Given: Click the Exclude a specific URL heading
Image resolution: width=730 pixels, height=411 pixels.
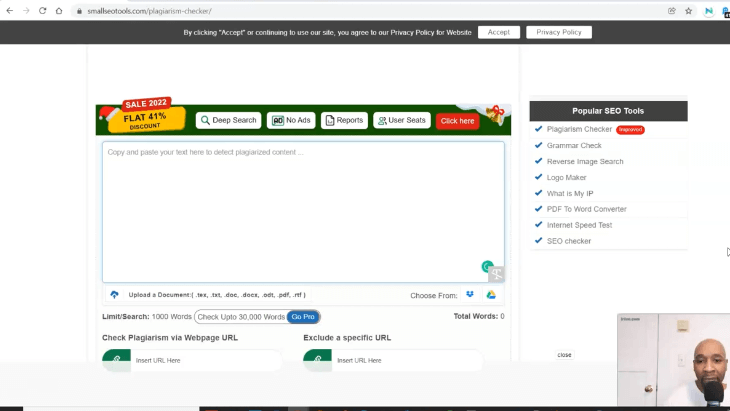Looking at the screenshot, I should coord(347,337).
